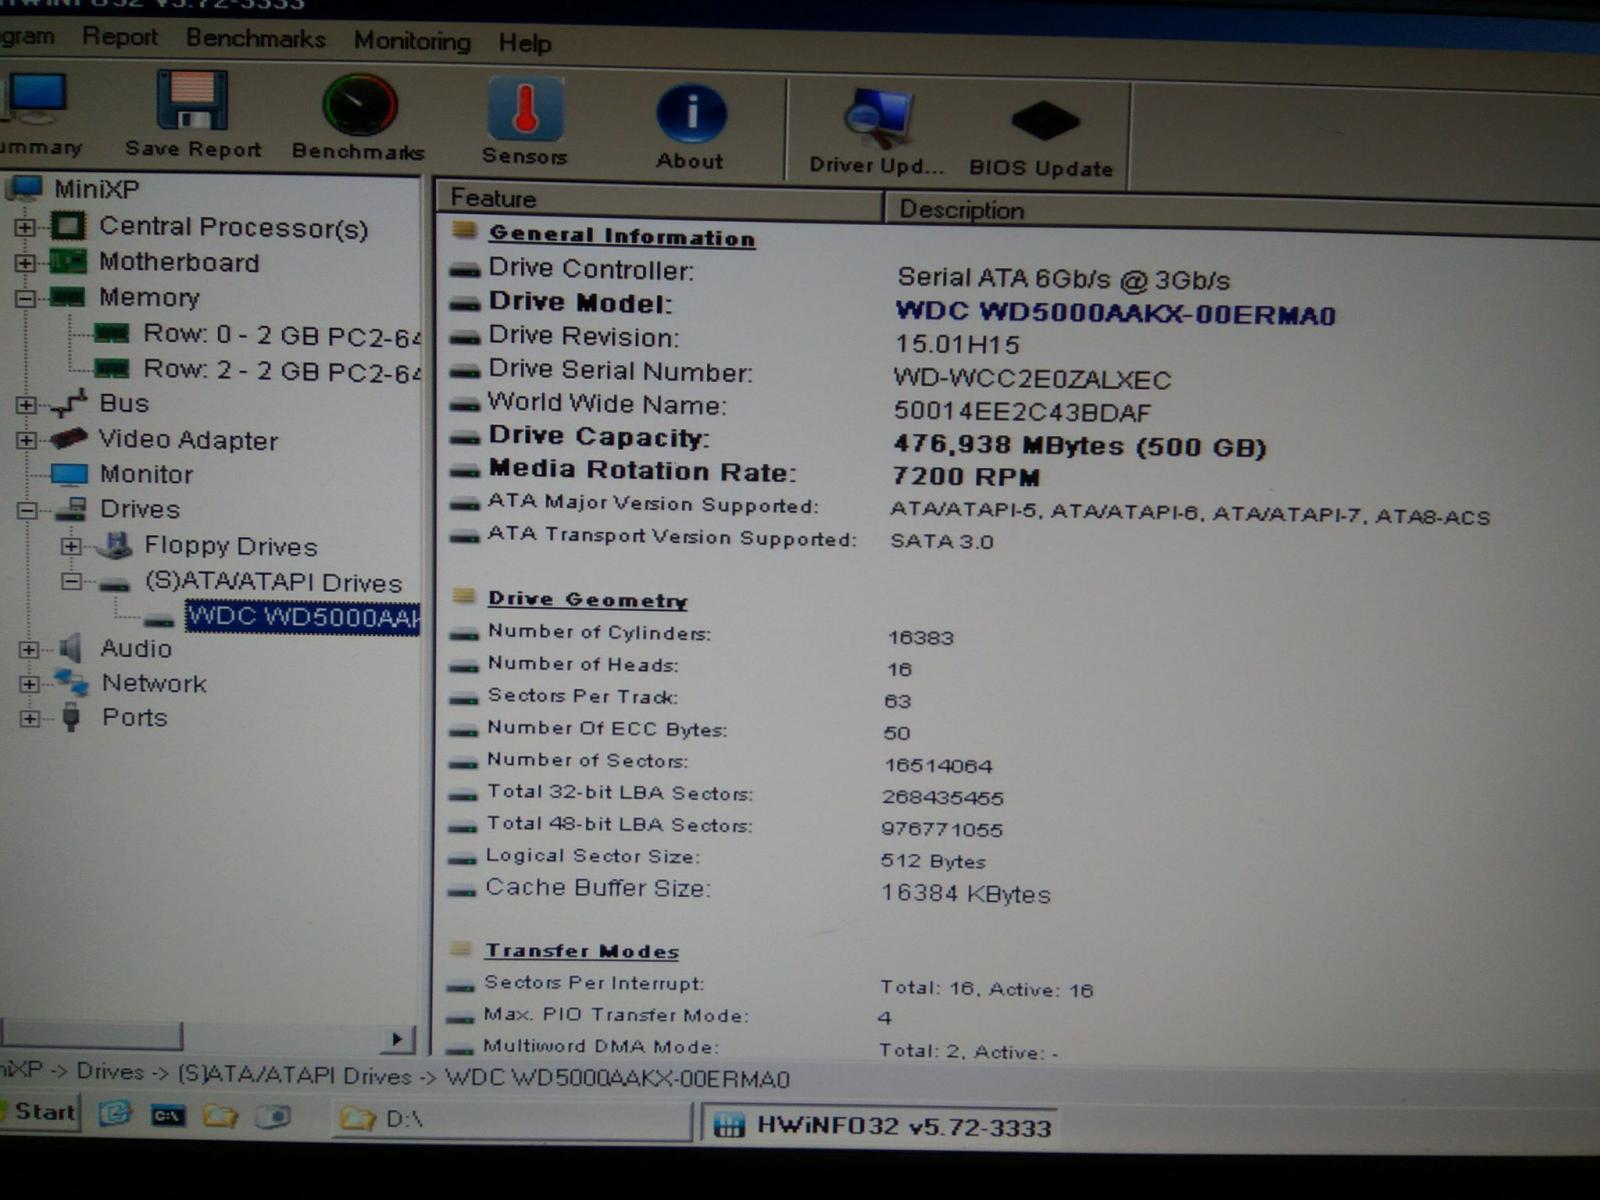
Task: Open the BIOS Update chip icon
Action: tap(1044, 122)
